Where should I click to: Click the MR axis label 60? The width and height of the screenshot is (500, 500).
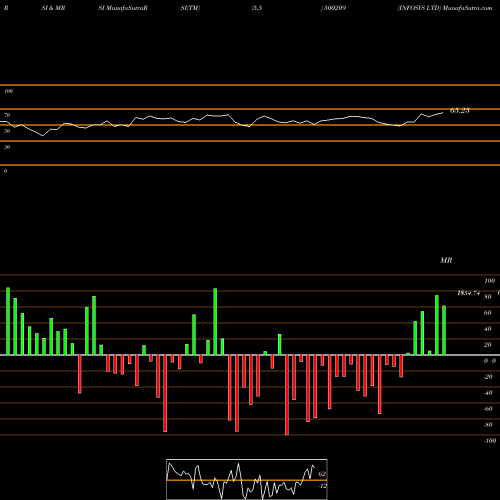(x=487, y=313)
